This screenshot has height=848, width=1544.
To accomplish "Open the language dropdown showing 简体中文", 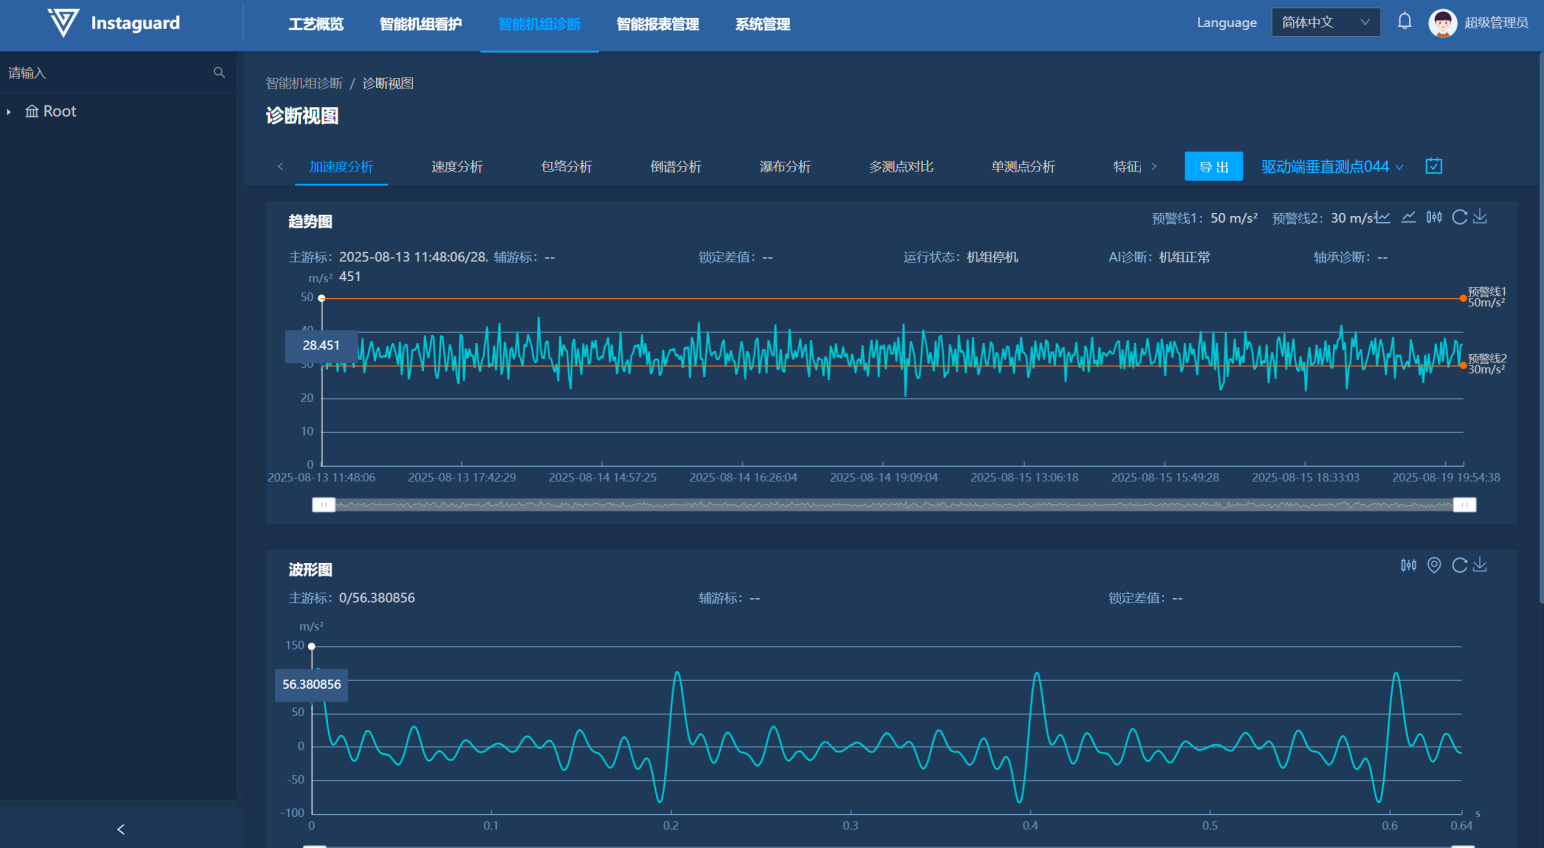I will (1325, 22).
